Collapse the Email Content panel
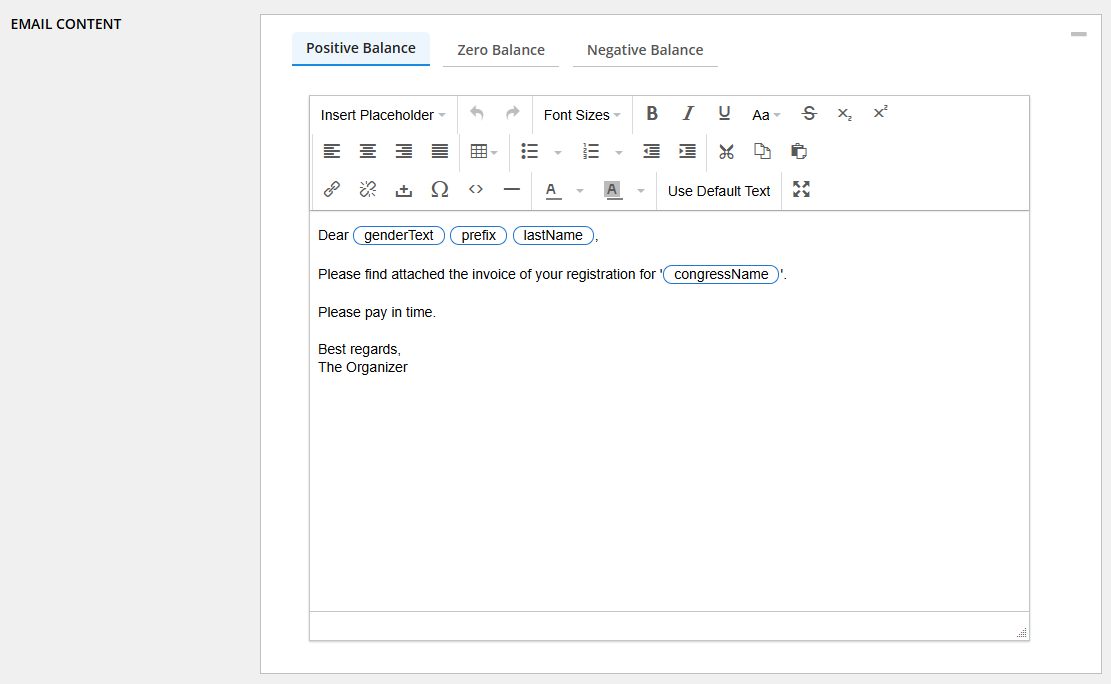1111x684 pixels. 1078,34
